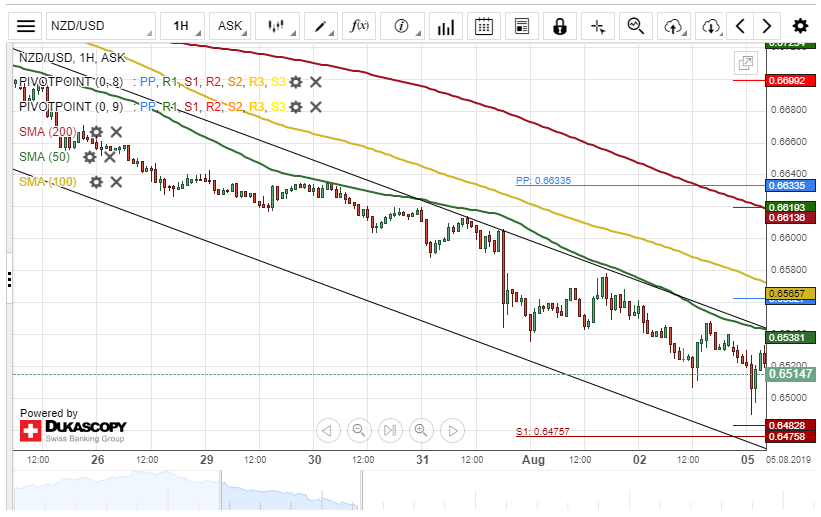The image size is (821, 517).
Task: Remove the SMA (100) indicator
Action: click(116, 182)
